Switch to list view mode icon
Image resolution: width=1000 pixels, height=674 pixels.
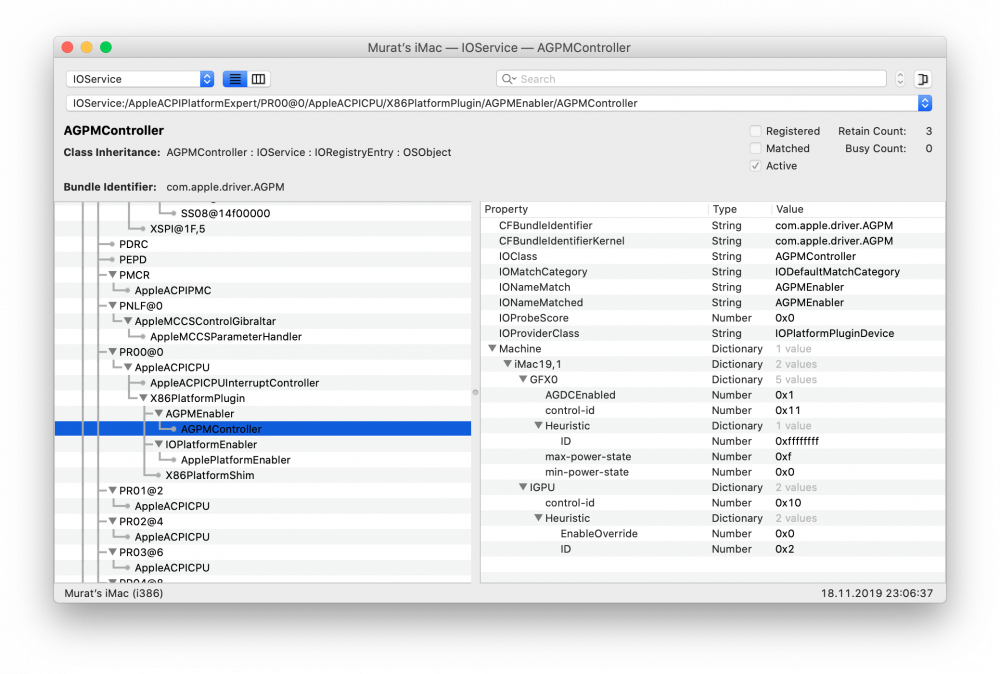tap(235, 79)
